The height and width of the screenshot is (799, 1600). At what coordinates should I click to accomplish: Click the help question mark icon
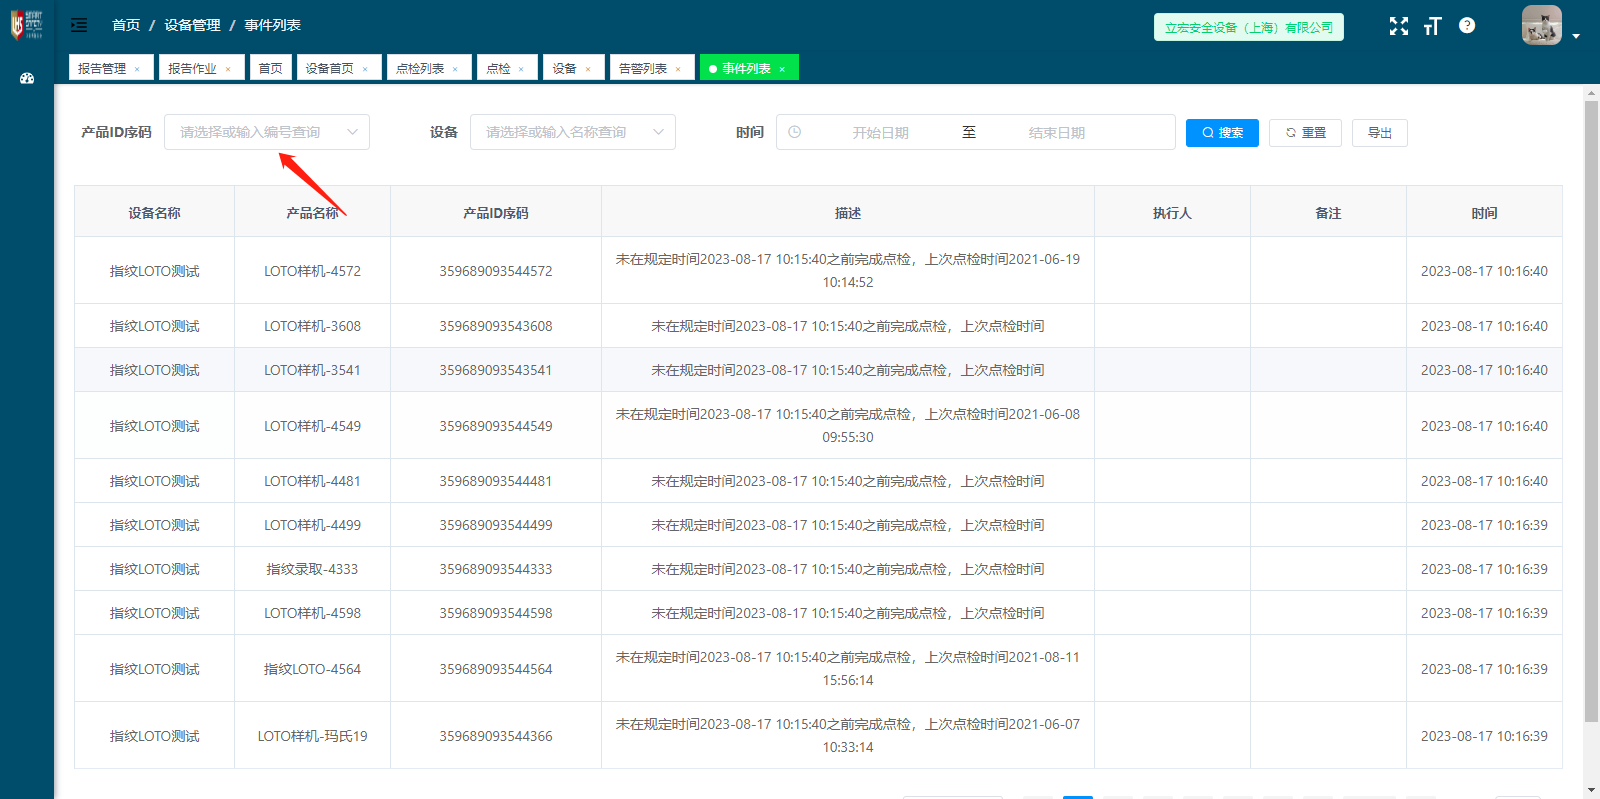[x=1467, y=26]
